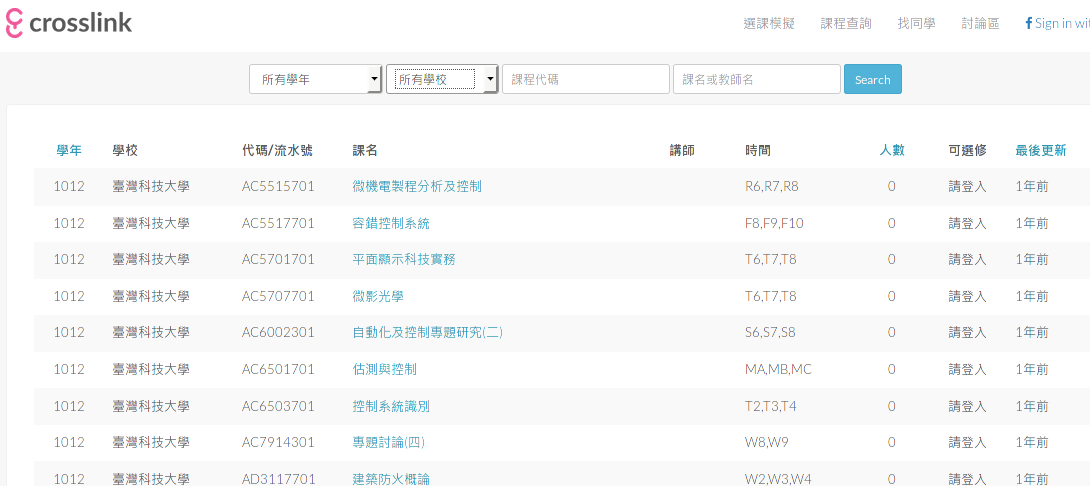Sign in with the Facebook link

tap(1057, 24)
